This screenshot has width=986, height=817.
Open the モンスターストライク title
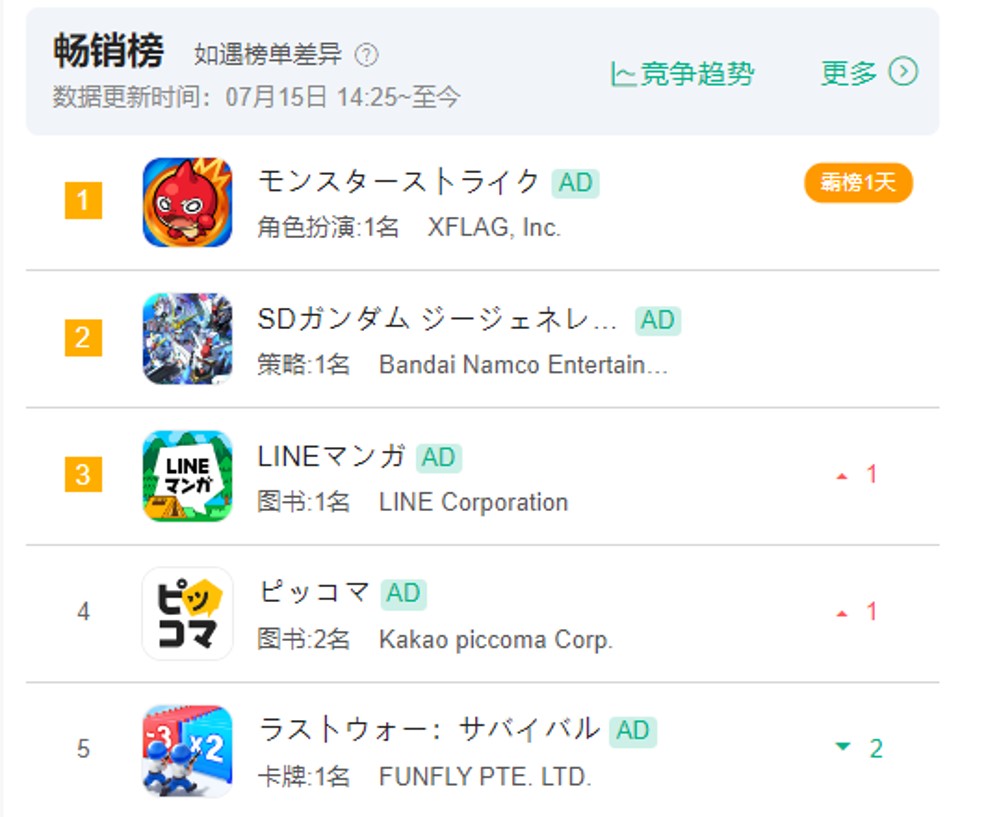[x=400, y=182]
